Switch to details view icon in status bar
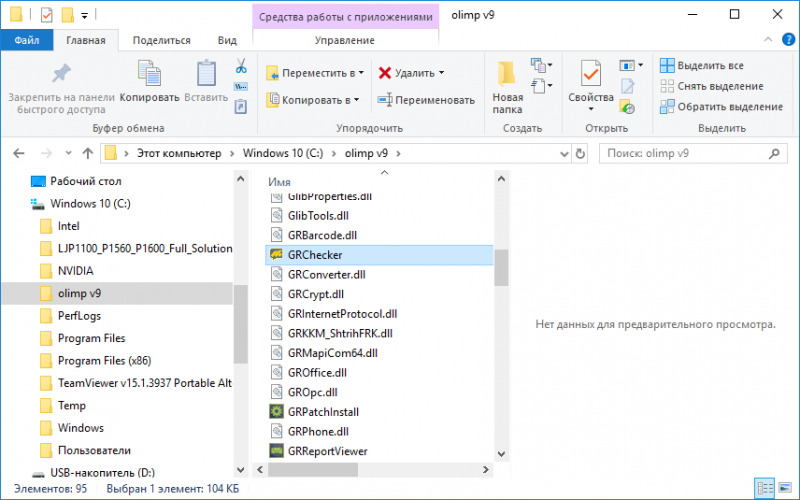This screenshot has height=500, width=800. pos(764,488)
